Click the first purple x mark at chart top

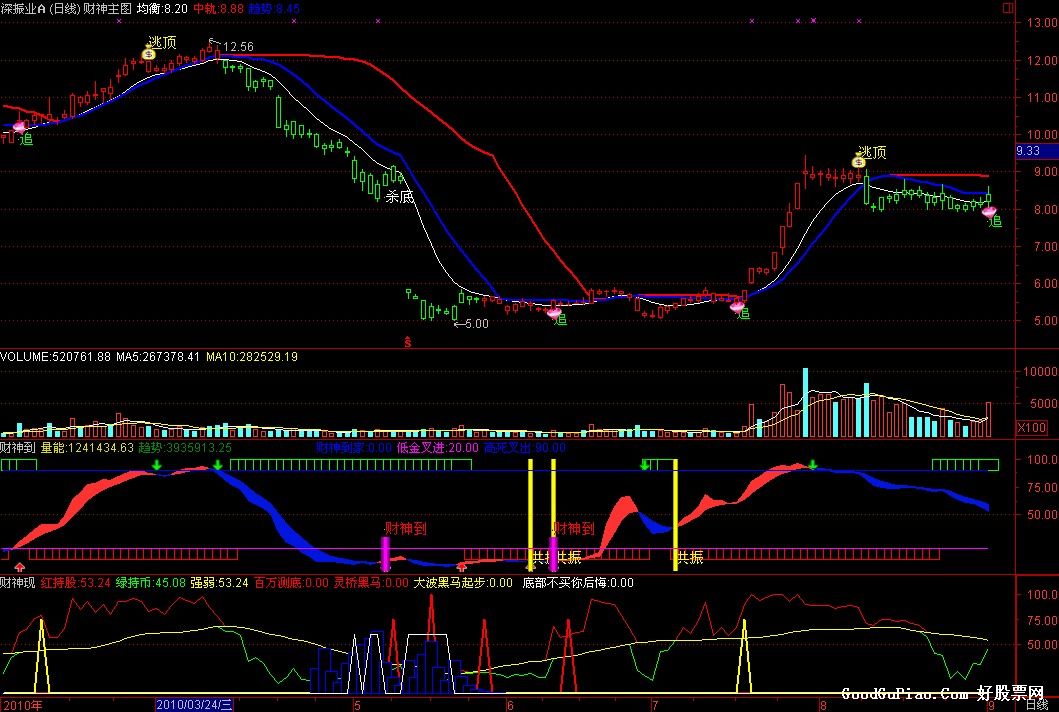[120, 21]
